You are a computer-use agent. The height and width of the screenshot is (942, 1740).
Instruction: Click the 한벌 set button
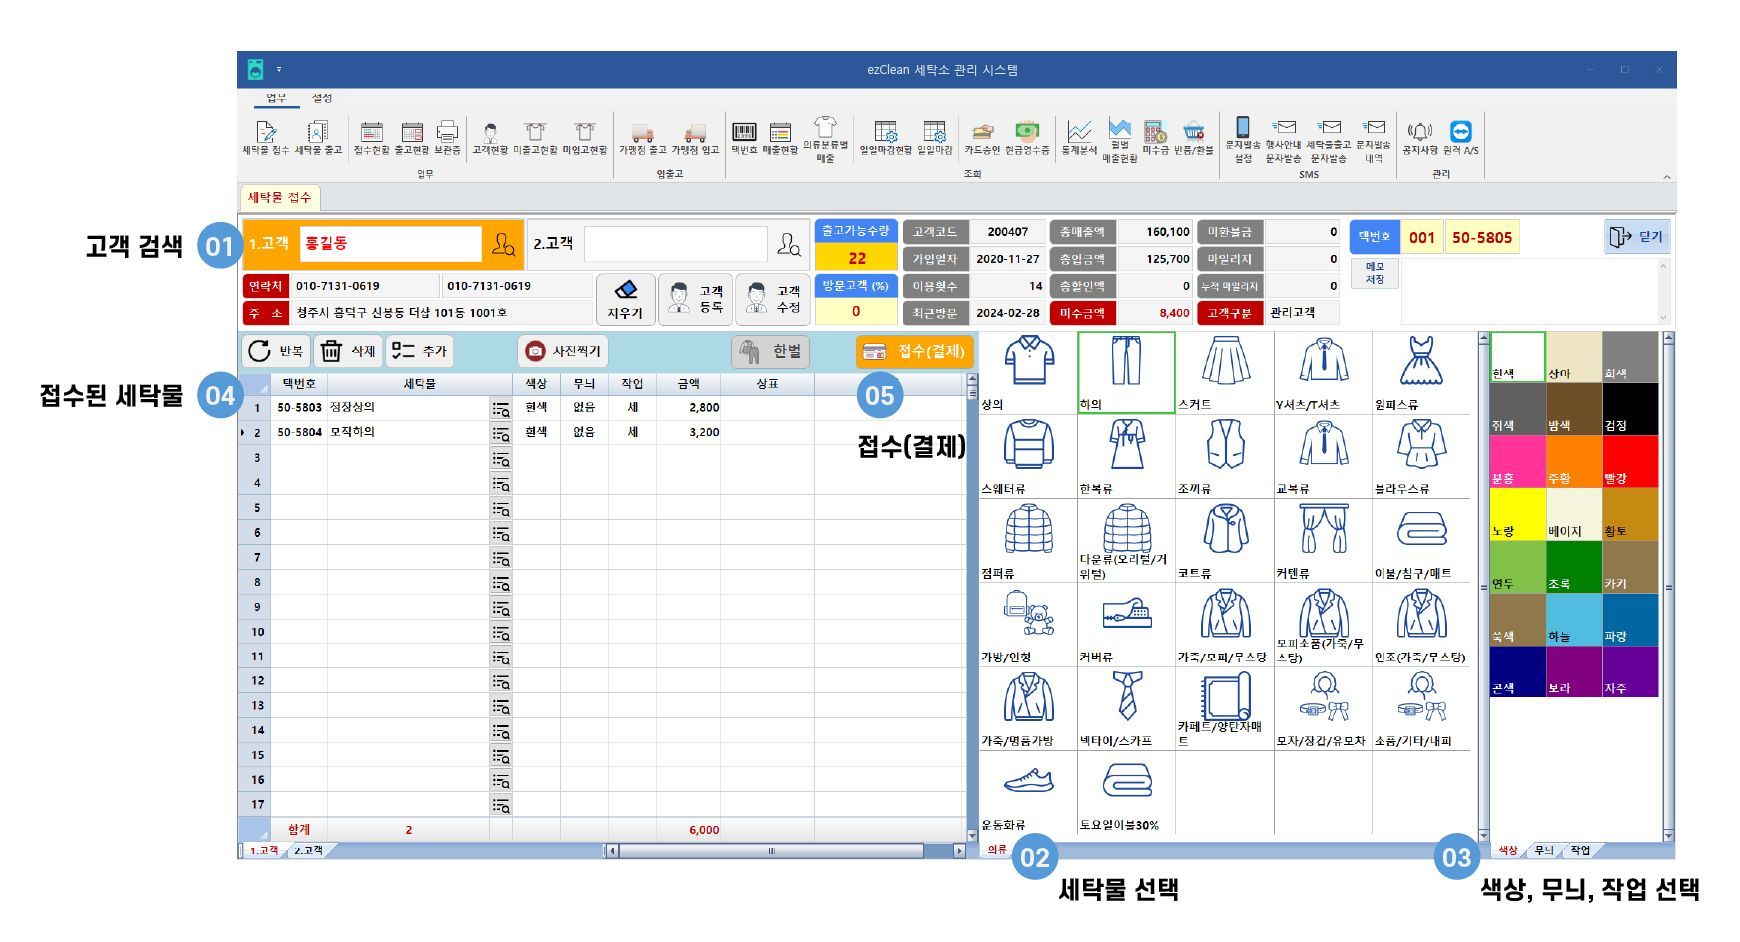pos(771,351)
